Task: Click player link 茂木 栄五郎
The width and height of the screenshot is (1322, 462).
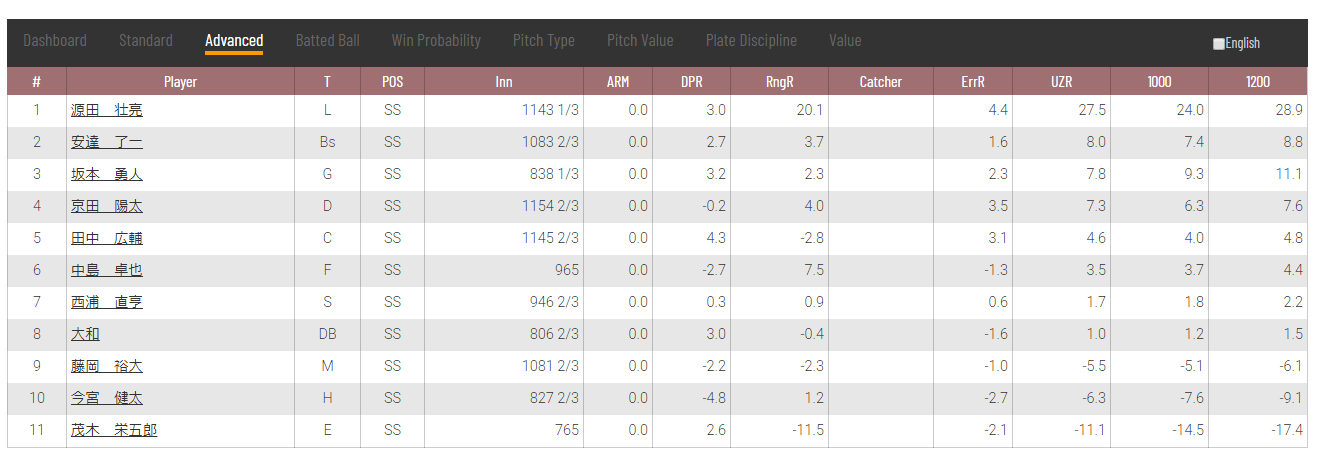Action: click(x=113, y=430)
